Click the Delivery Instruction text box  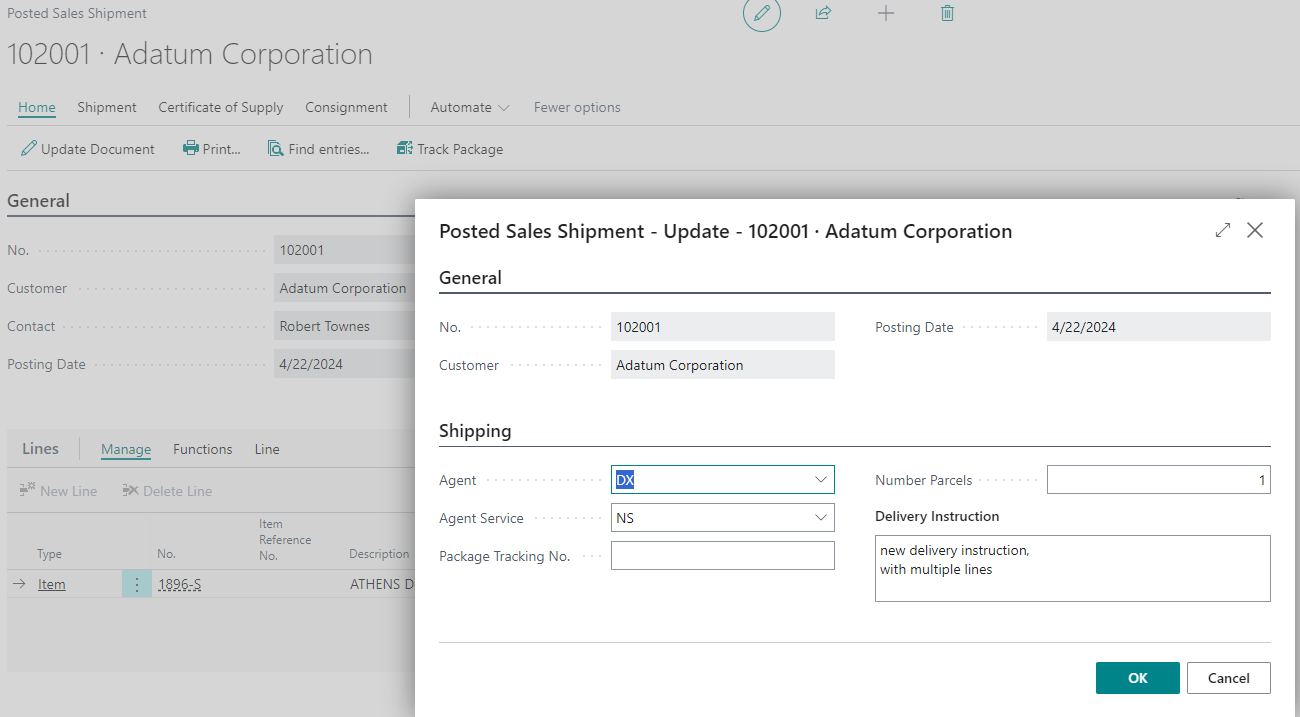pos(1072,568)
